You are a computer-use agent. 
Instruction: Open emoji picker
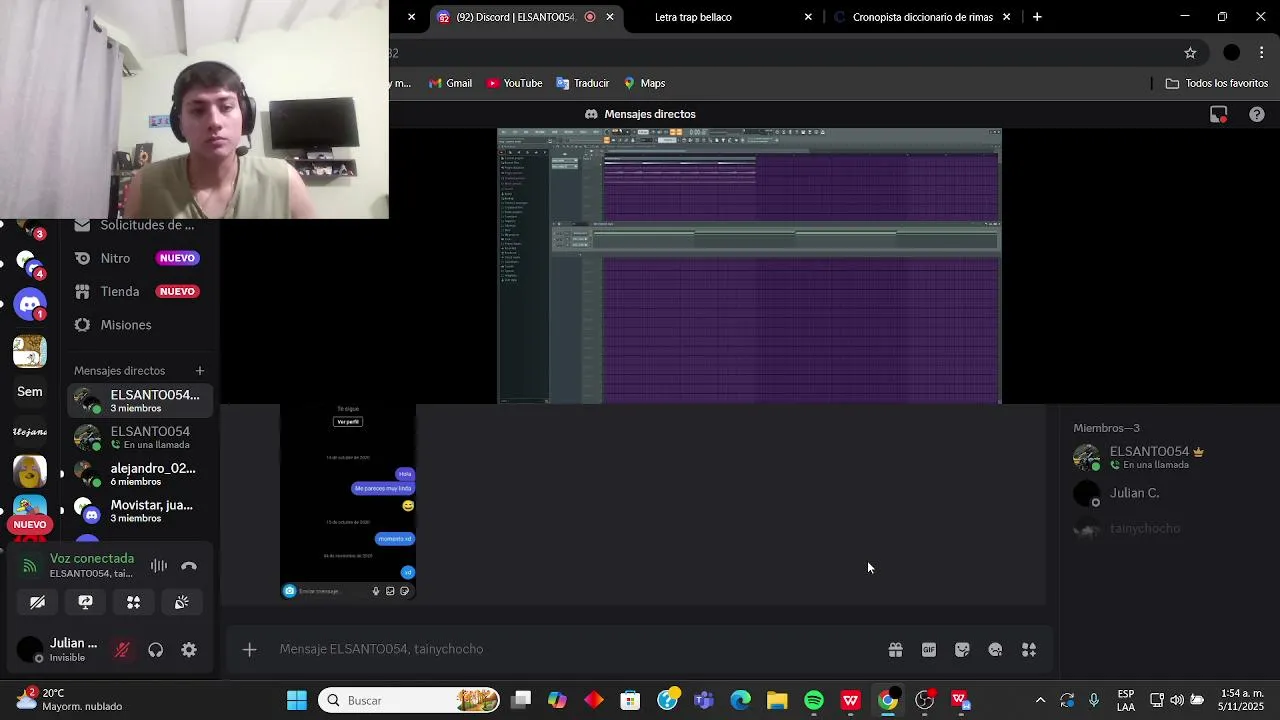click(x=995, y=650)
